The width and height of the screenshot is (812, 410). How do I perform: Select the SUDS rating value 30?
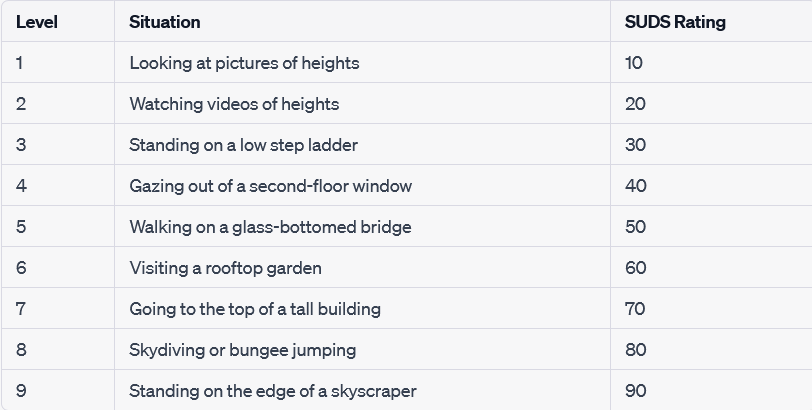[x=635, y=145]
